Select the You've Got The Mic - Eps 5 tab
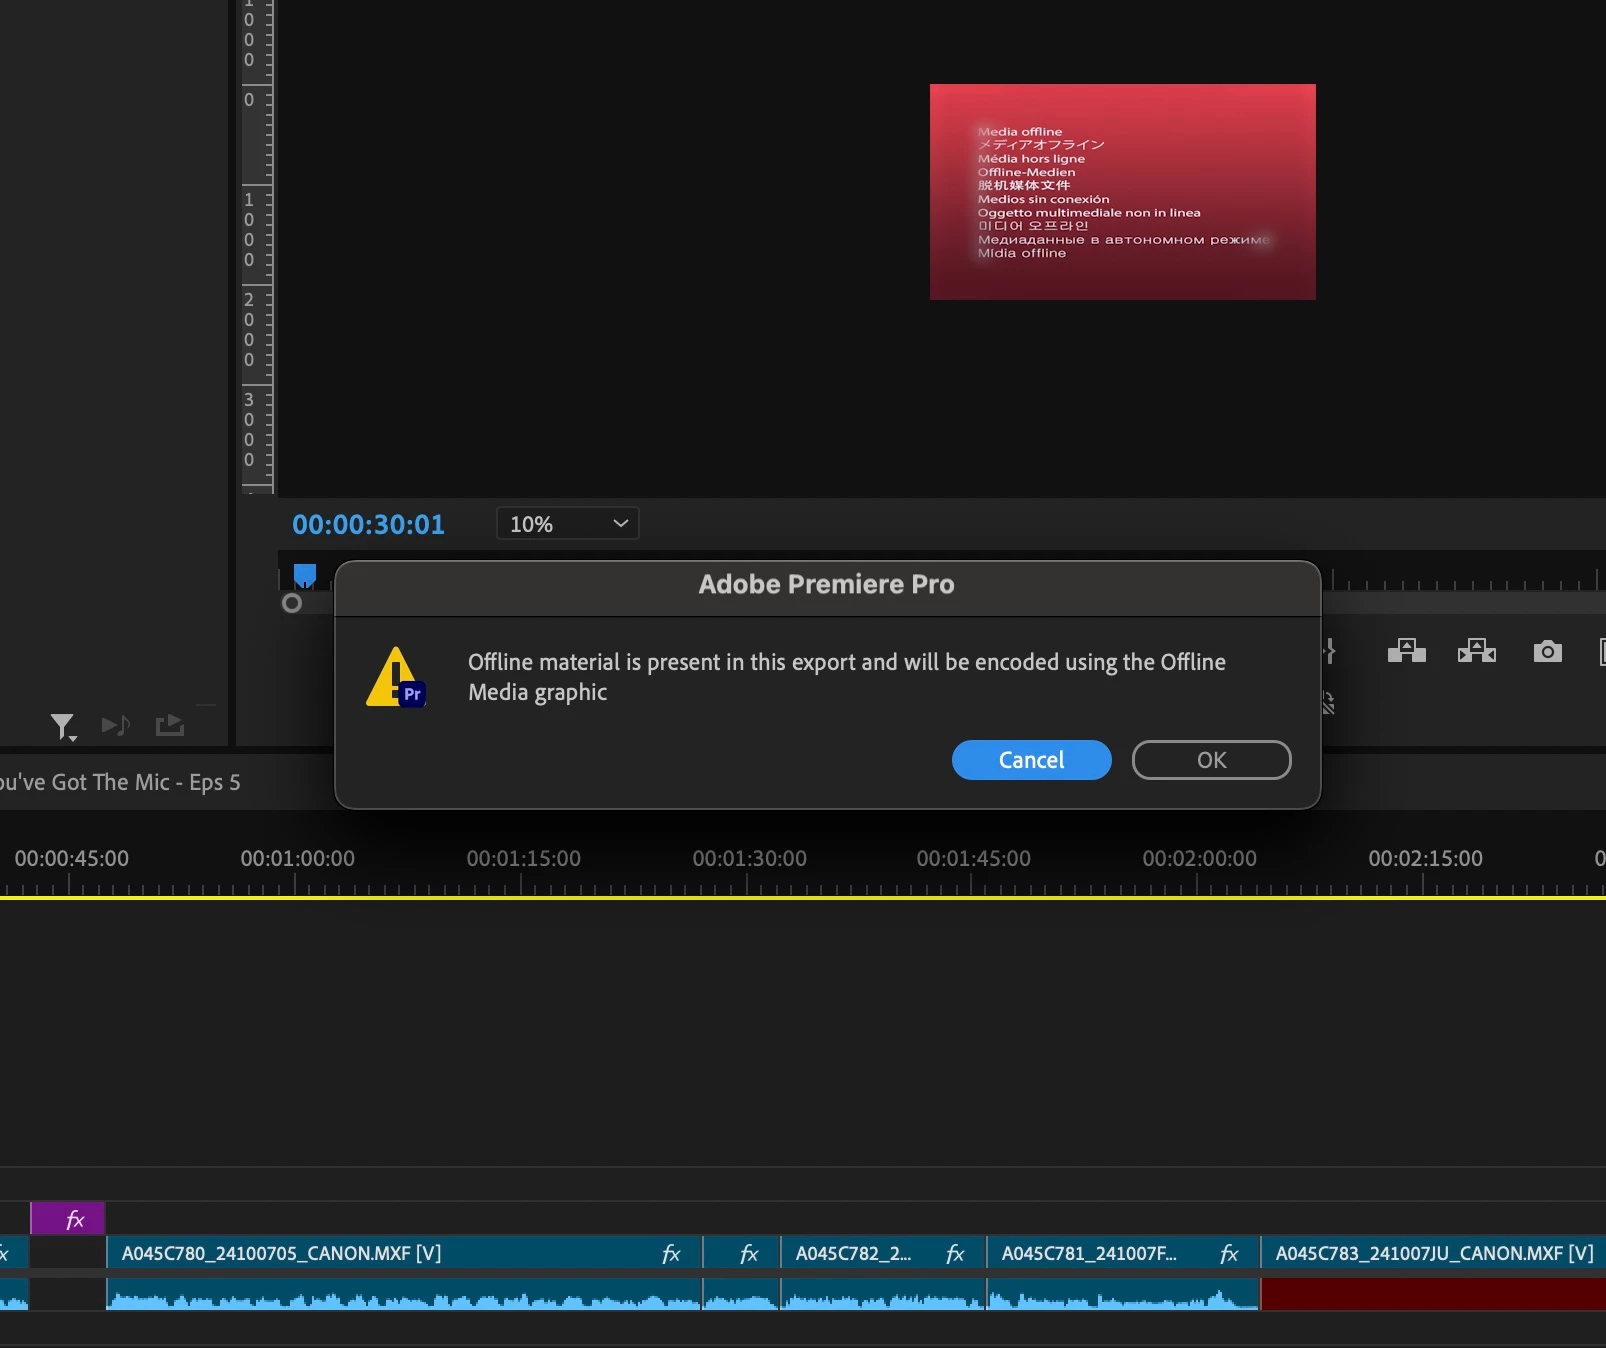The width and height of the screenshot is (1606, 1348). tap(120, 782)
